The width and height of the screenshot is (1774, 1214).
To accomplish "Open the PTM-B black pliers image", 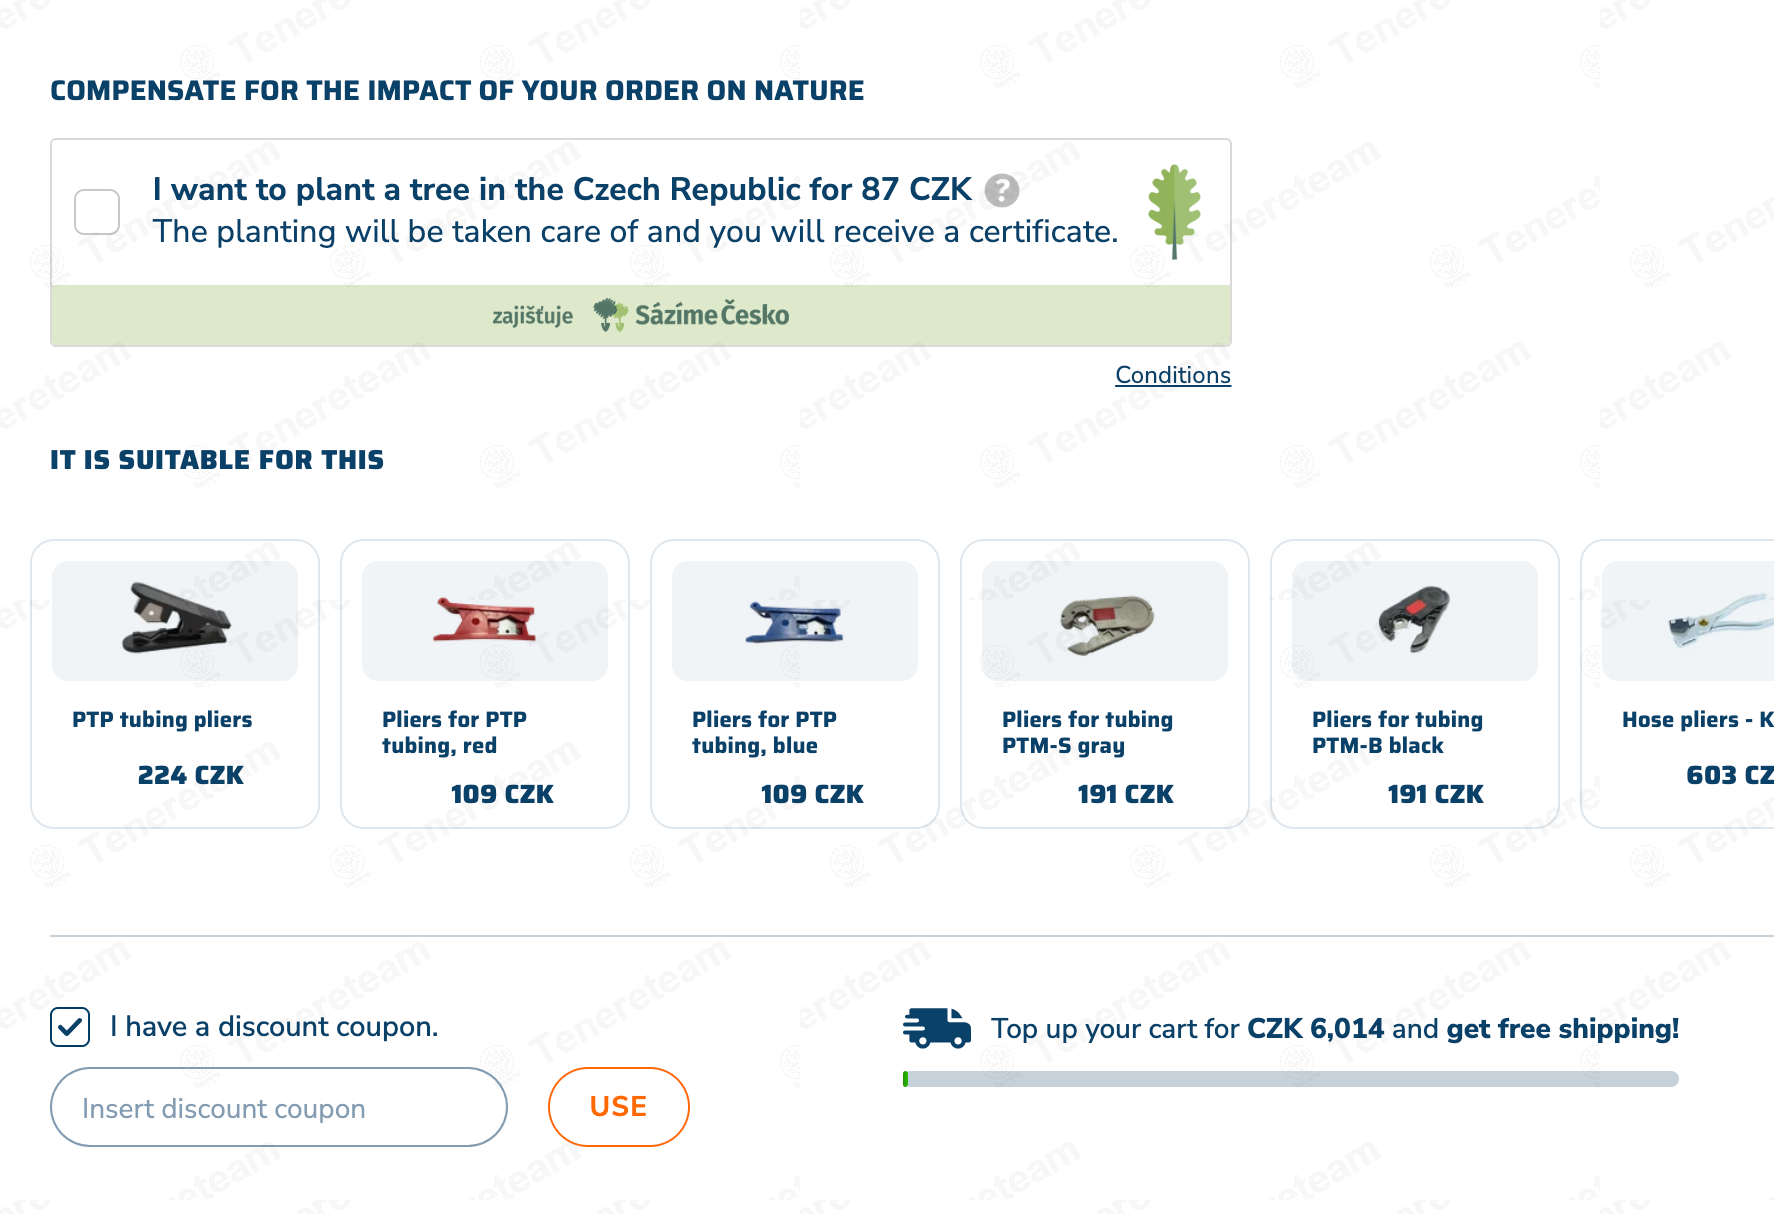I will (x=1415, y=621).
